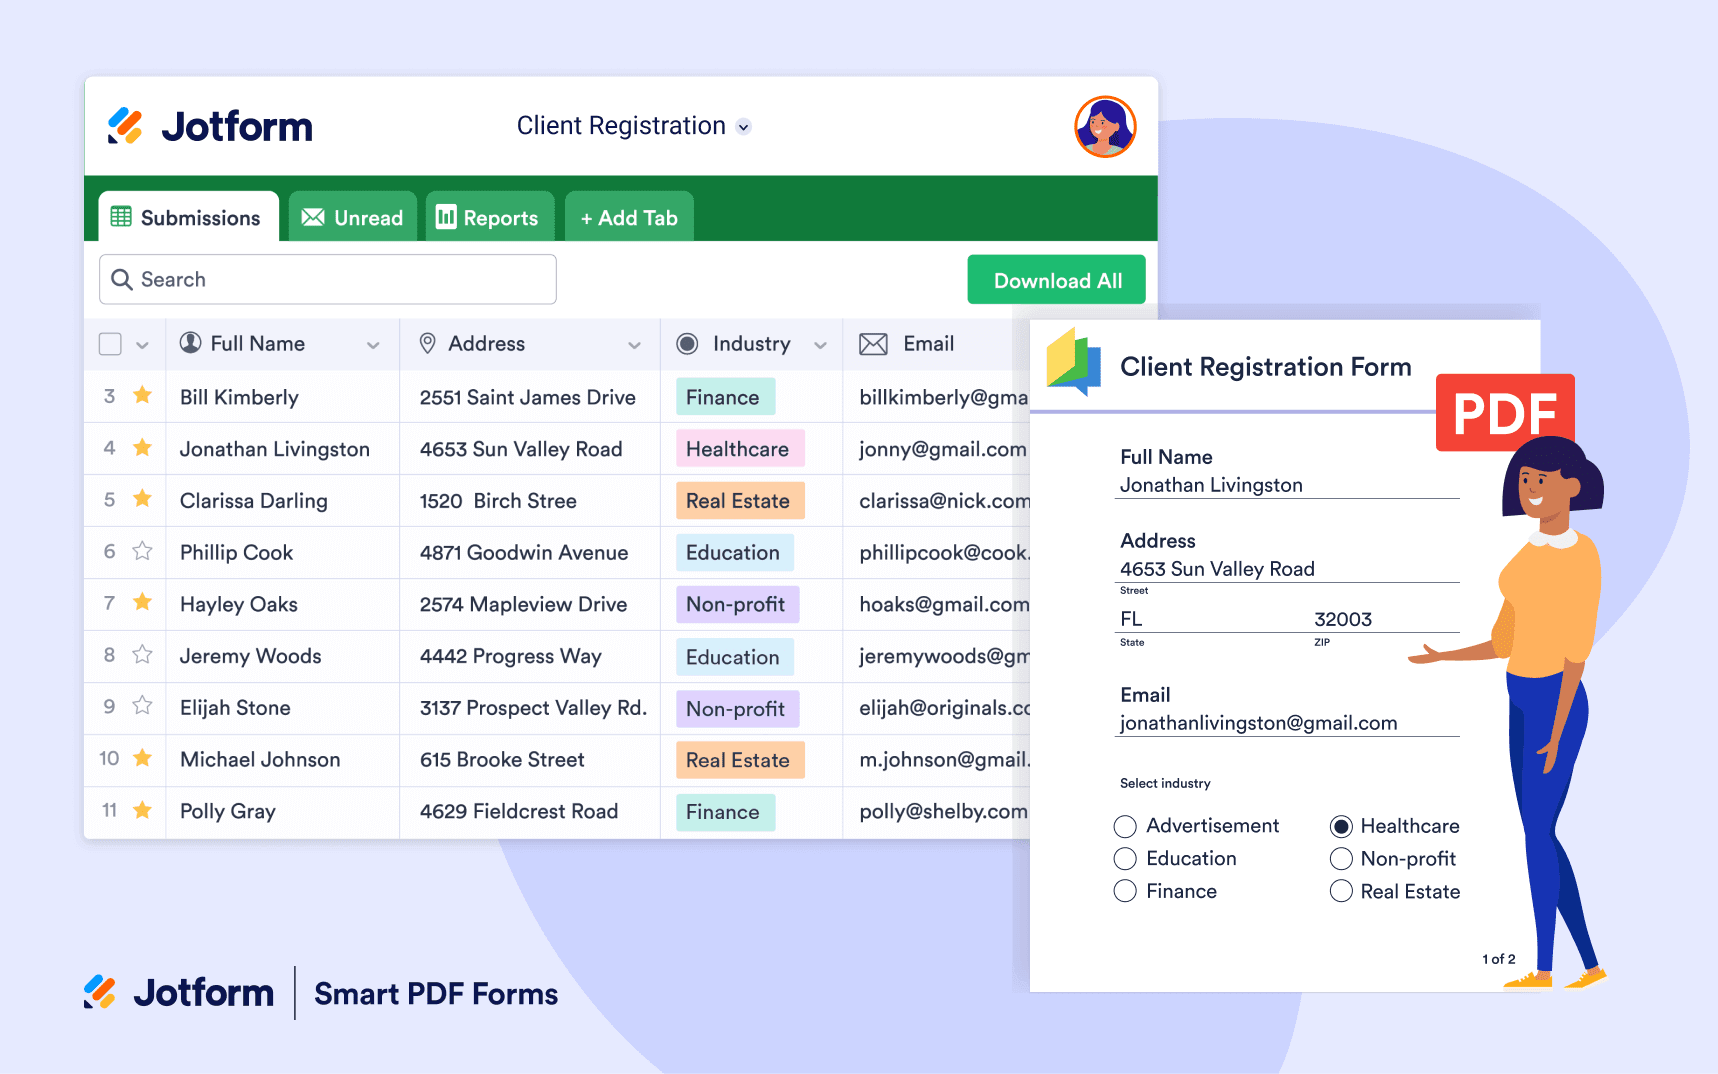Open the Client Registration form dropdown
Screen dimensions: 1718x1074
pos(743,127)
